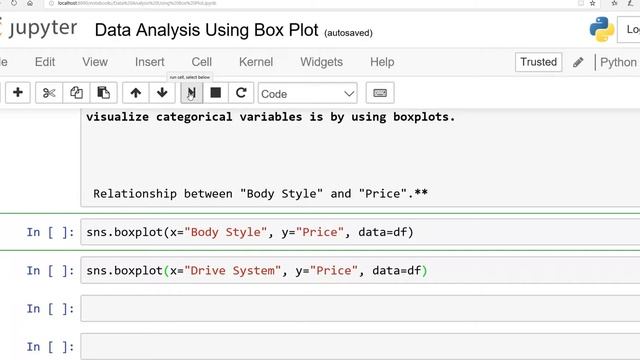Click into the last empty code cell
This screenshot has height=360, width=640.
click(360, 347)
